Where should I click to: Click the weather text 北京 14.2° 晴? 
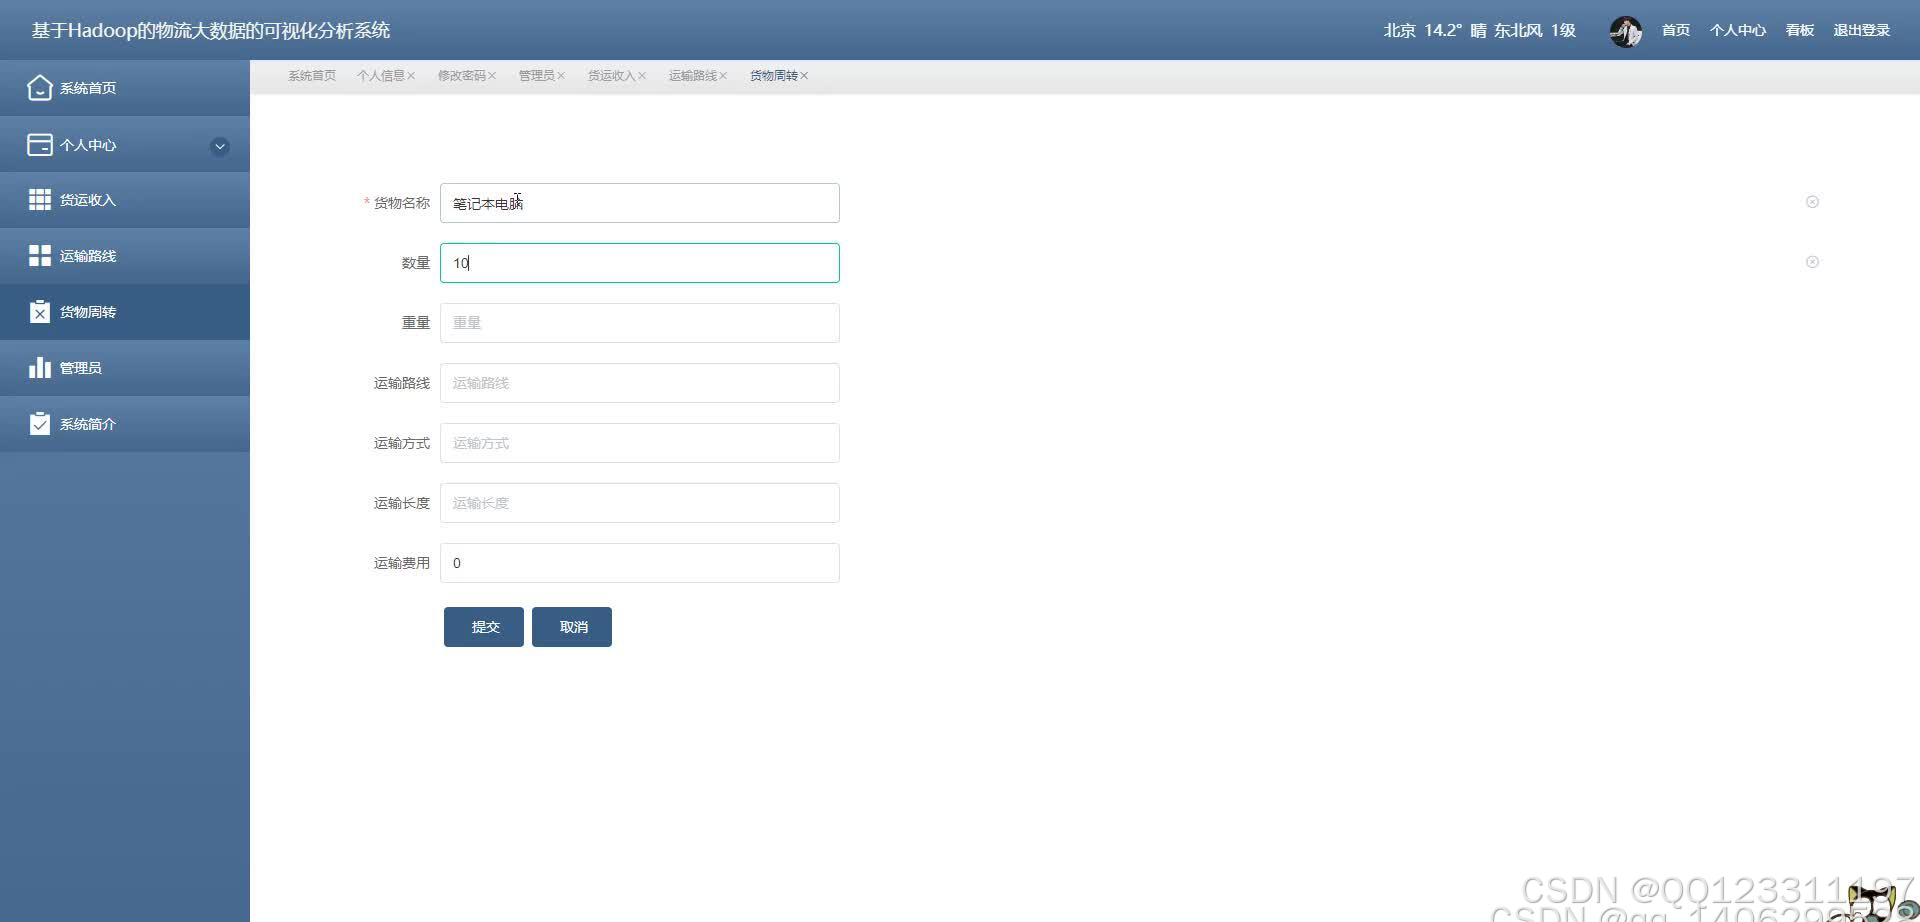click(1435, 31)
